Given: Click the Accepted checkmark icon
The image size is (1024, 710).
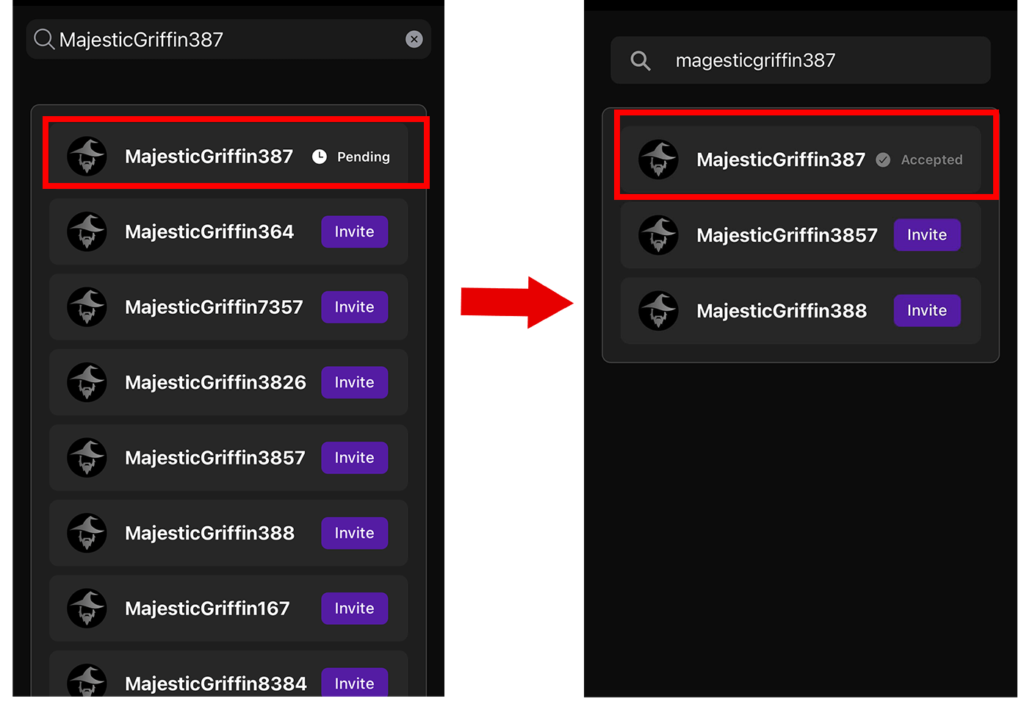Looking at the screenshot, I should 883,160.
